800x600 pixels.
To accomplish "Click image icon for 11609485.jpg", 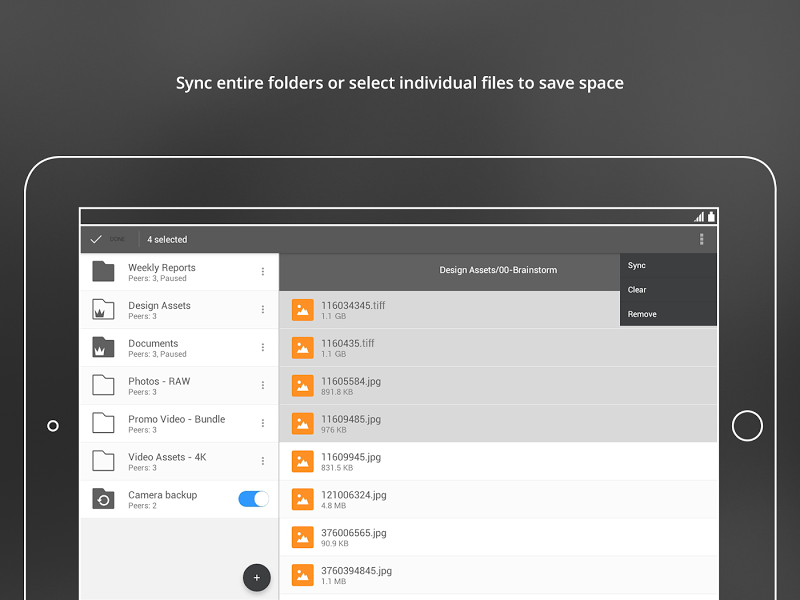I will (303, 423).
